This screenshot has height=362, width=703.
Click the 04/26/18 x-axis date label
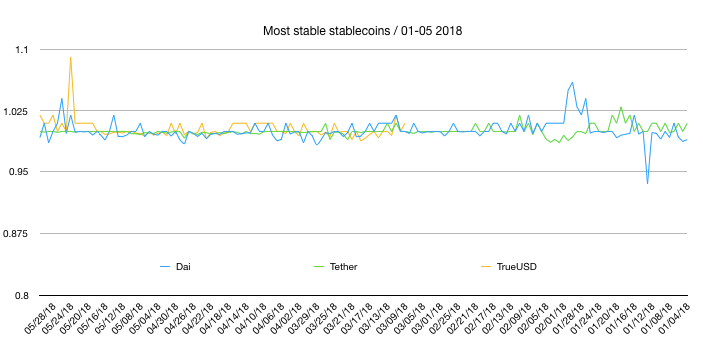(181, 318)
